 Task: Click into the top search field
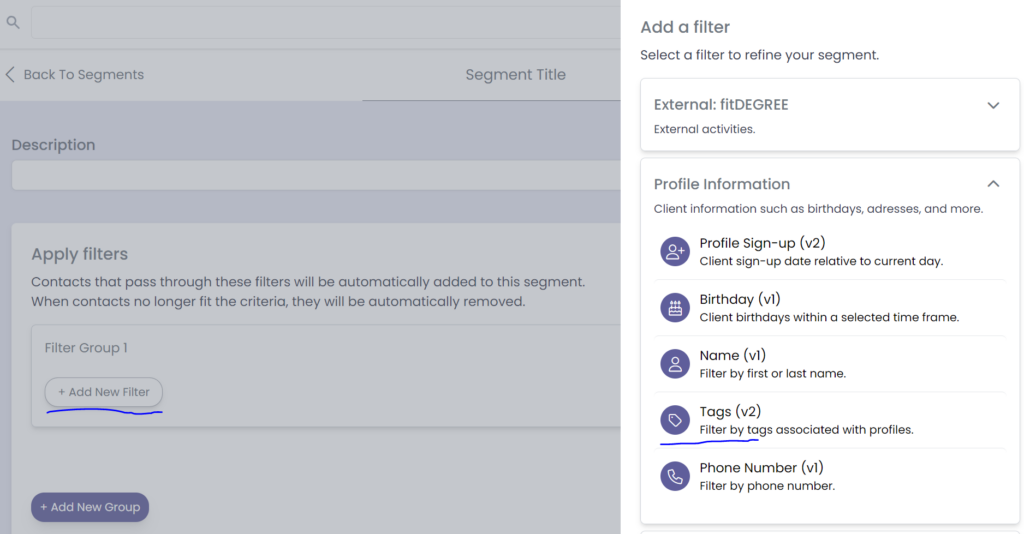(x=325, y=22)
